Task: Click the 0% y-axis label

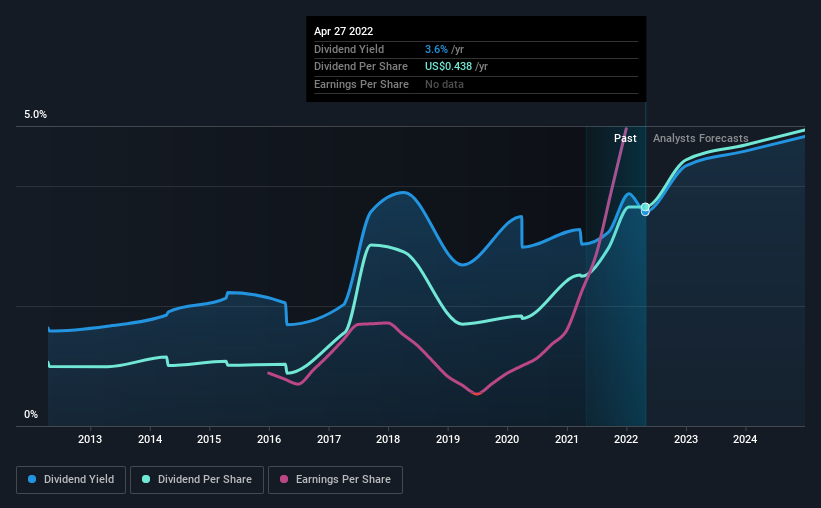Action: (31, 414)
